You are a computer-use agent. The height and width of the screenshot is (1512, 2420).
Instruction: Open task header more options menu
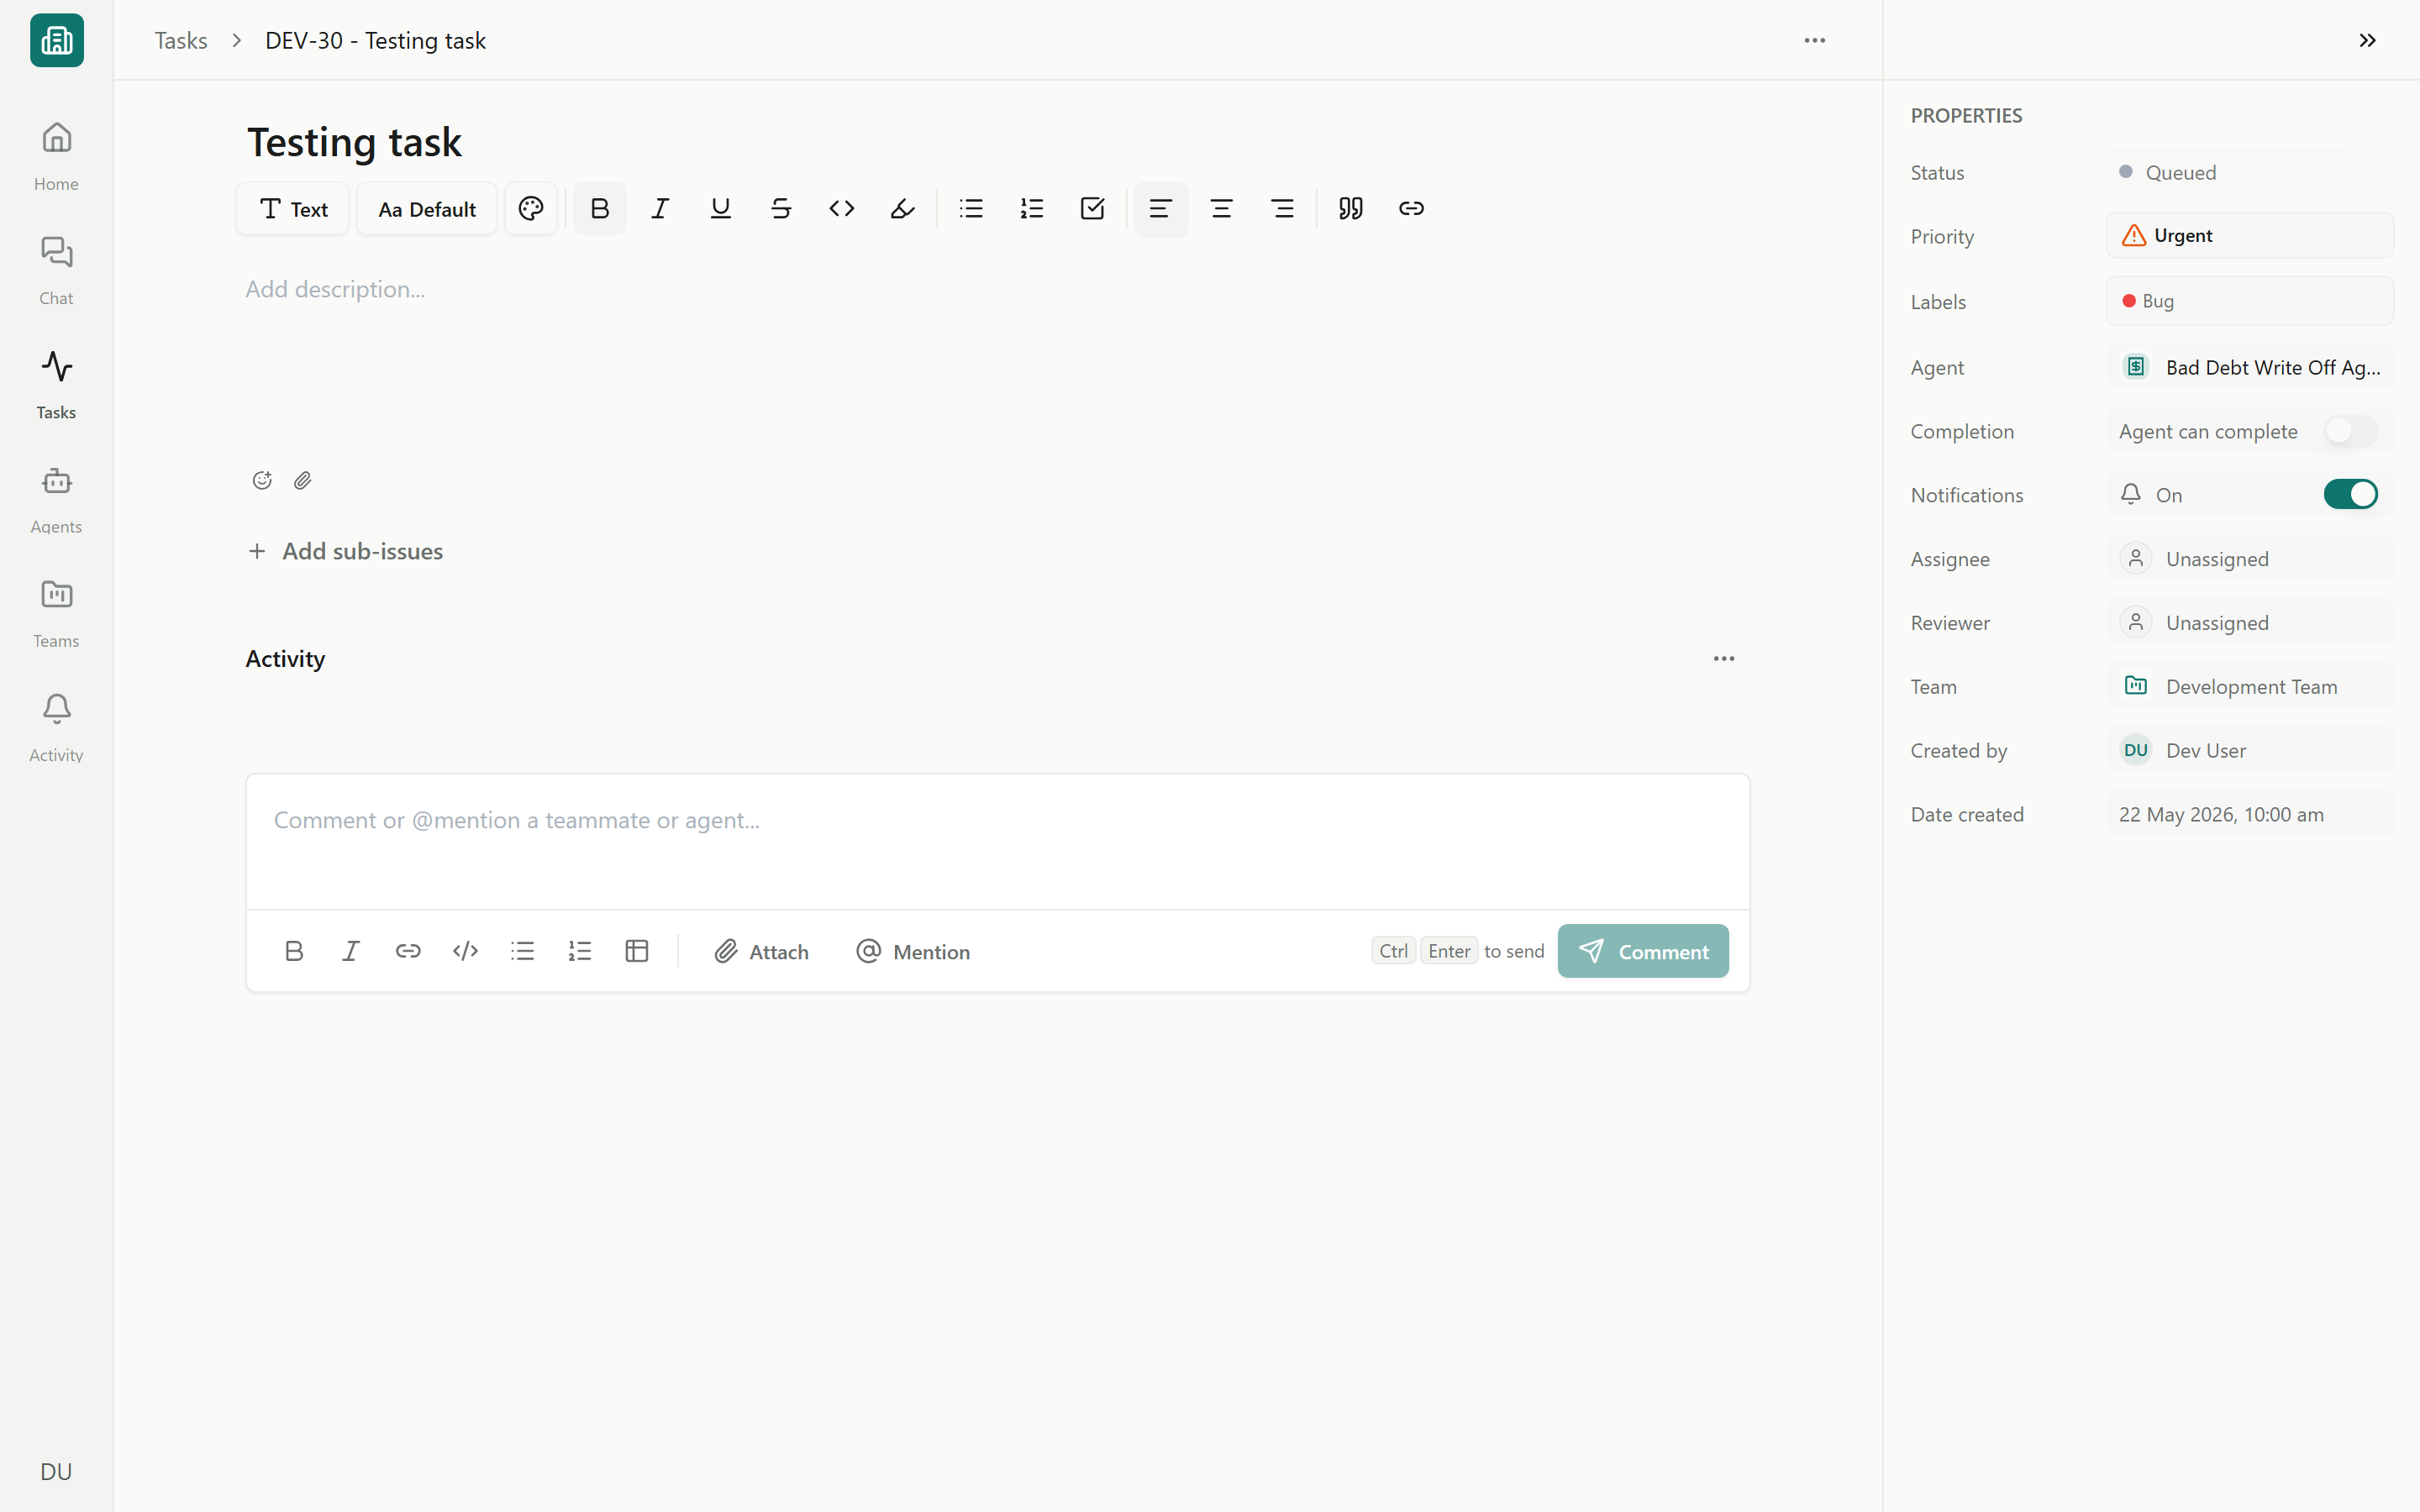pyautogui.click(x=1814, y=40)
